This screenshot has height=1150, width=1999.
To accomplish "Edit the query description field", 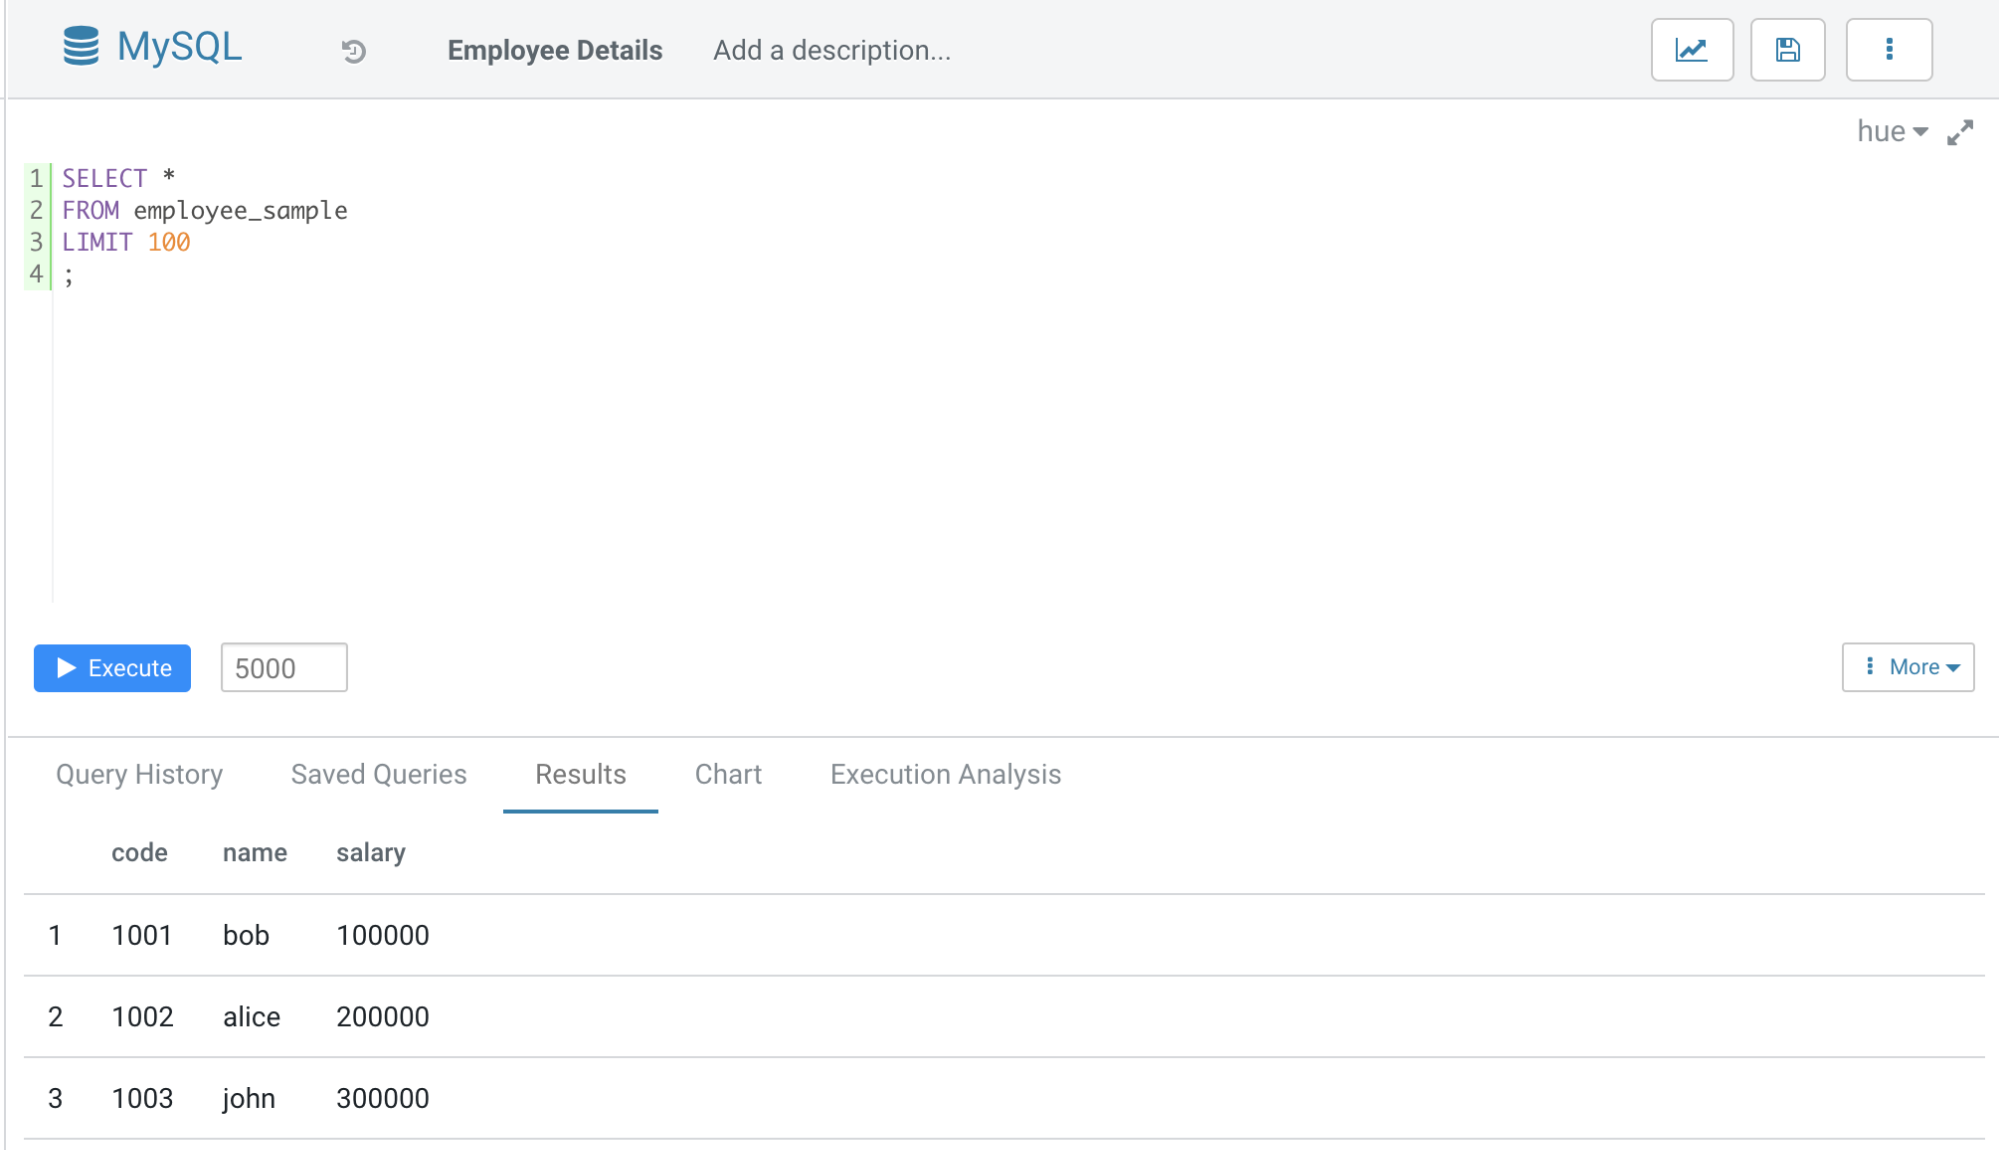I will point(831,48).
